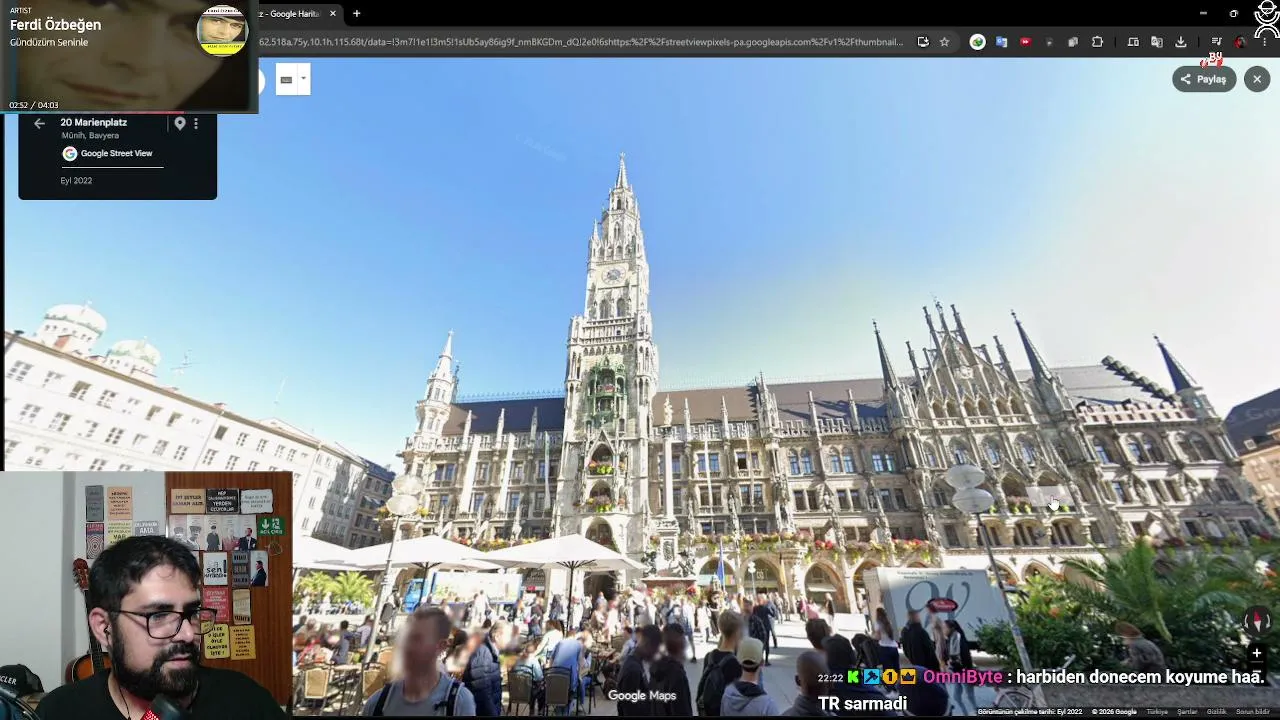Click the dark grey extension icon
The image size is (1280, 720).
[1049, 42]
